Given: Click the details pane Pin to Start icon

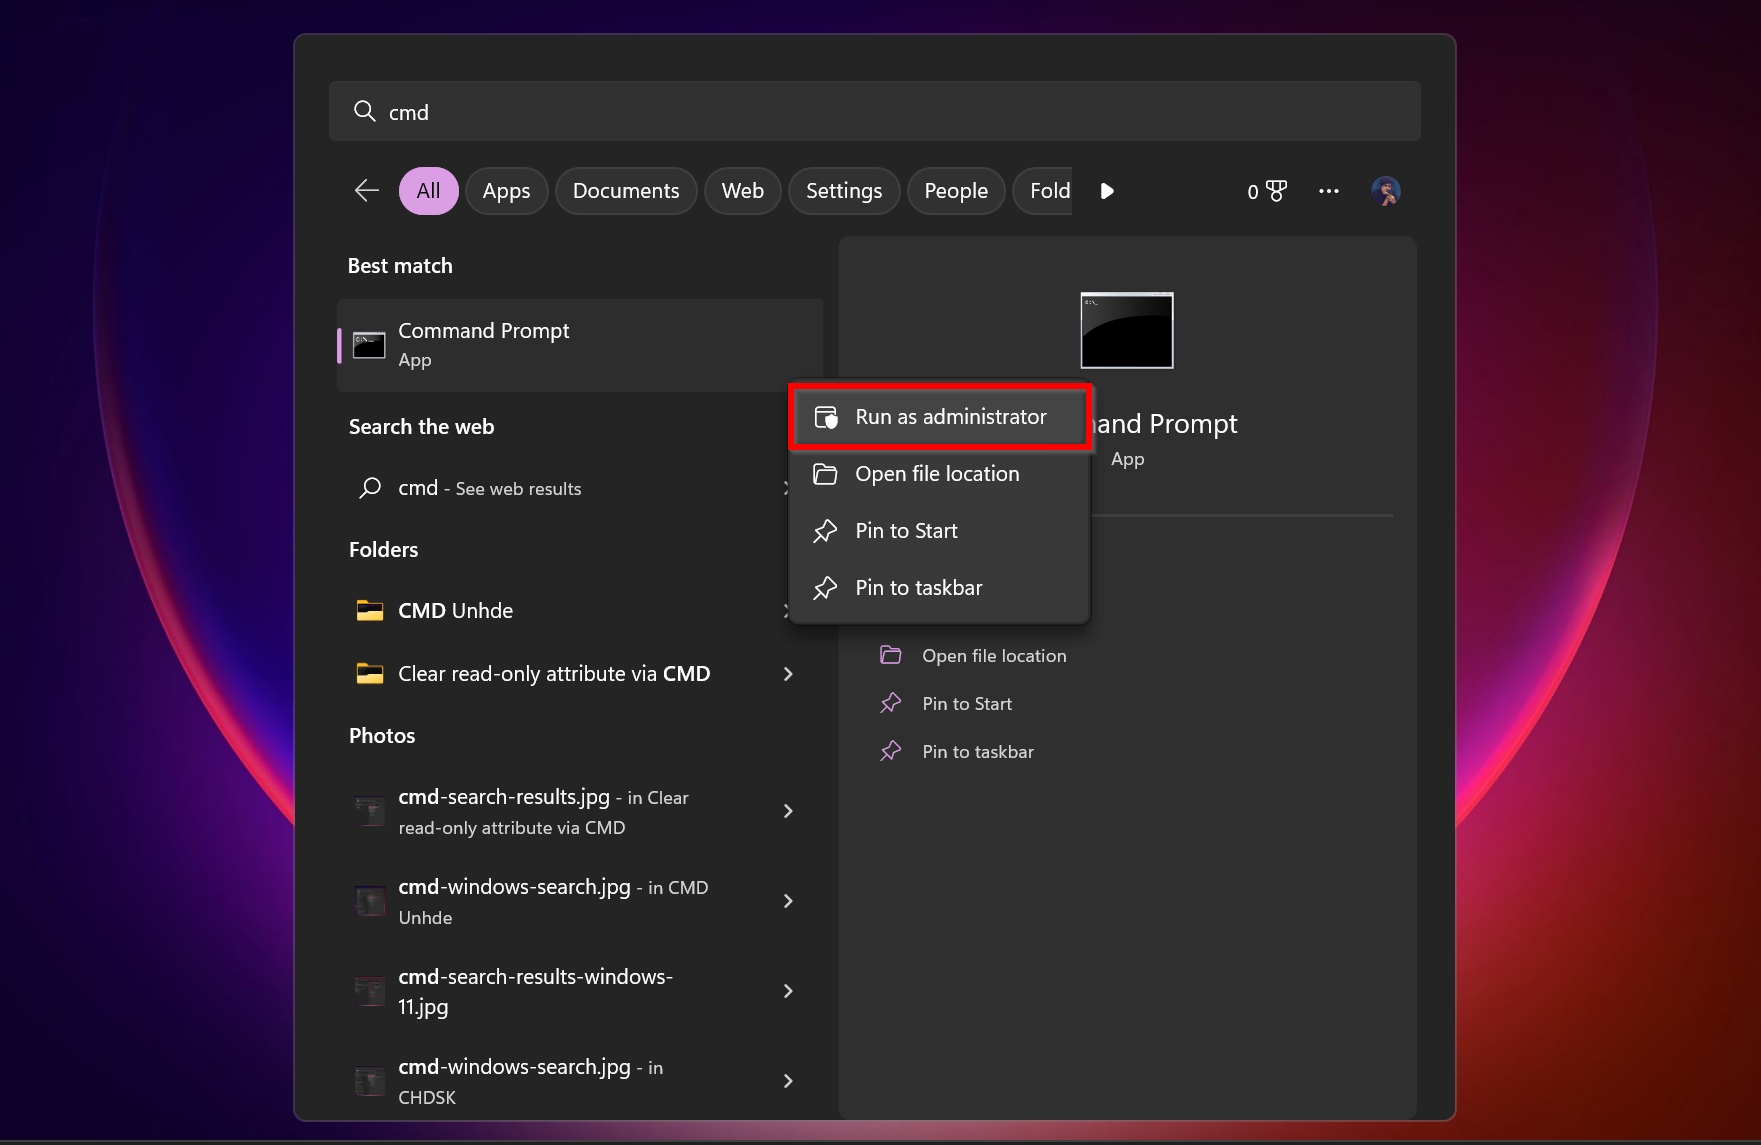Looking at the screenshot, I should click(x=890, y=703).
